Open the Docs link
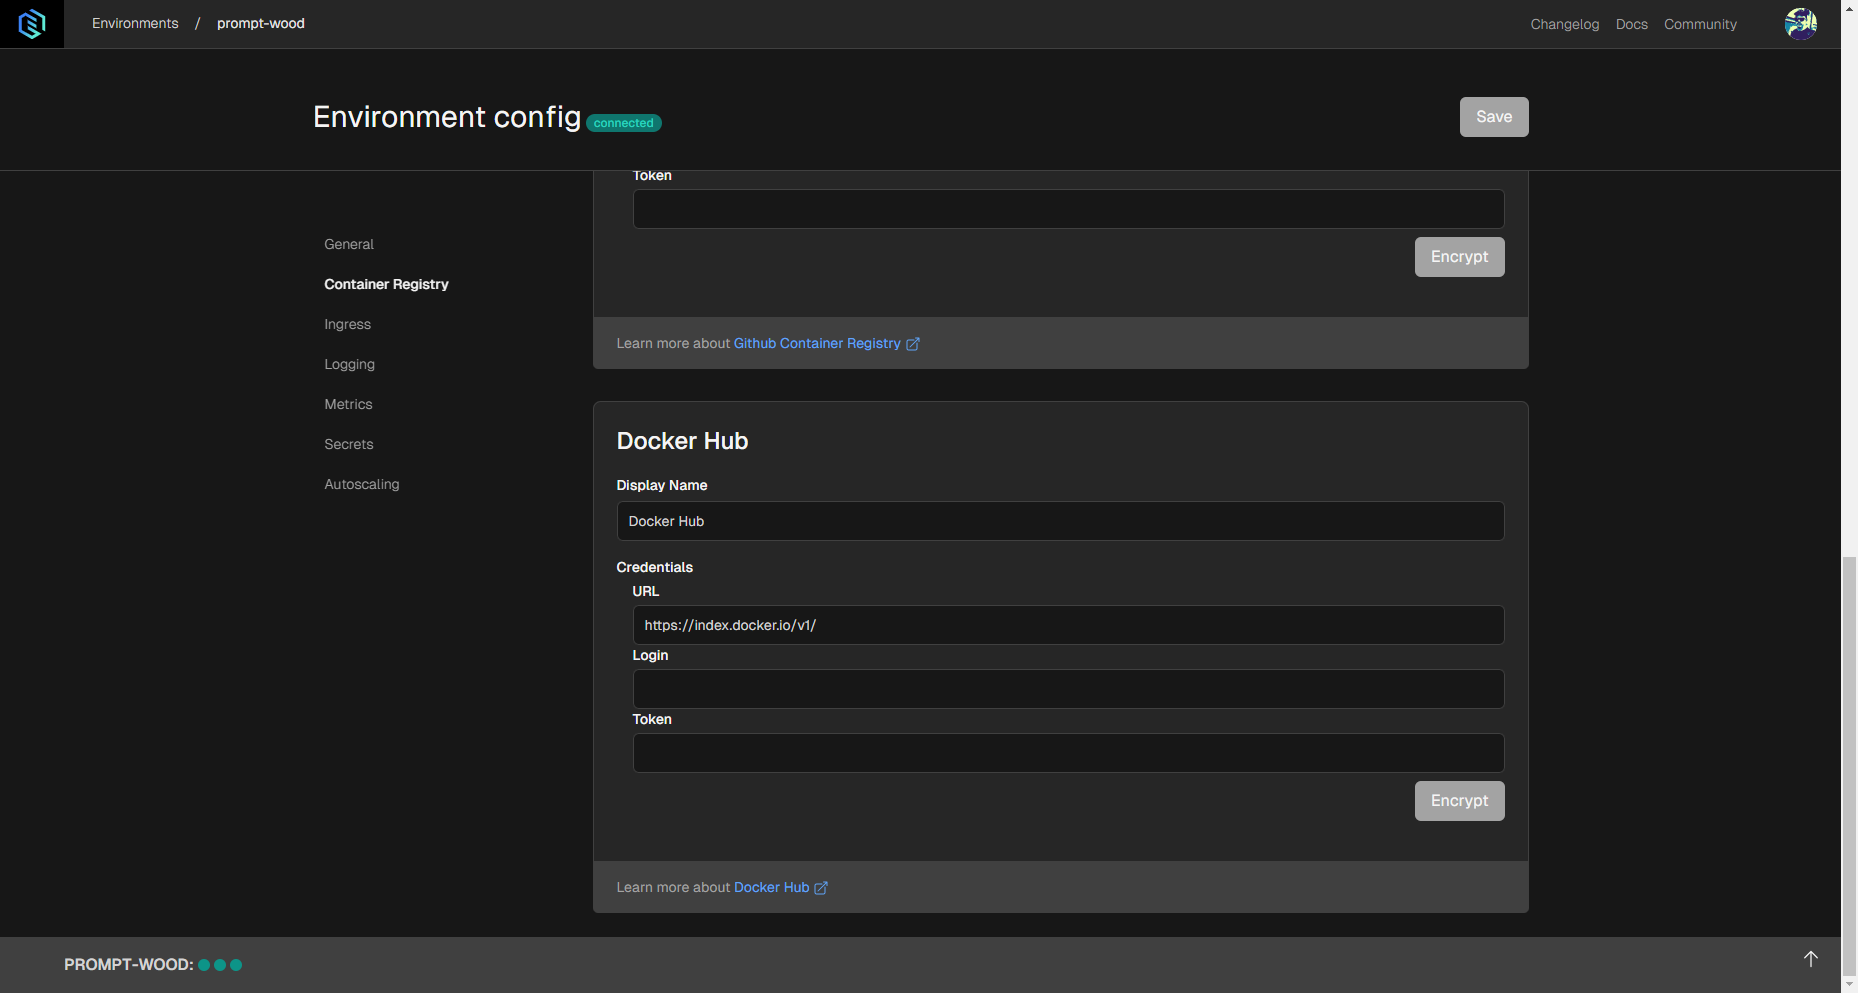 (x=1631, y=24)
